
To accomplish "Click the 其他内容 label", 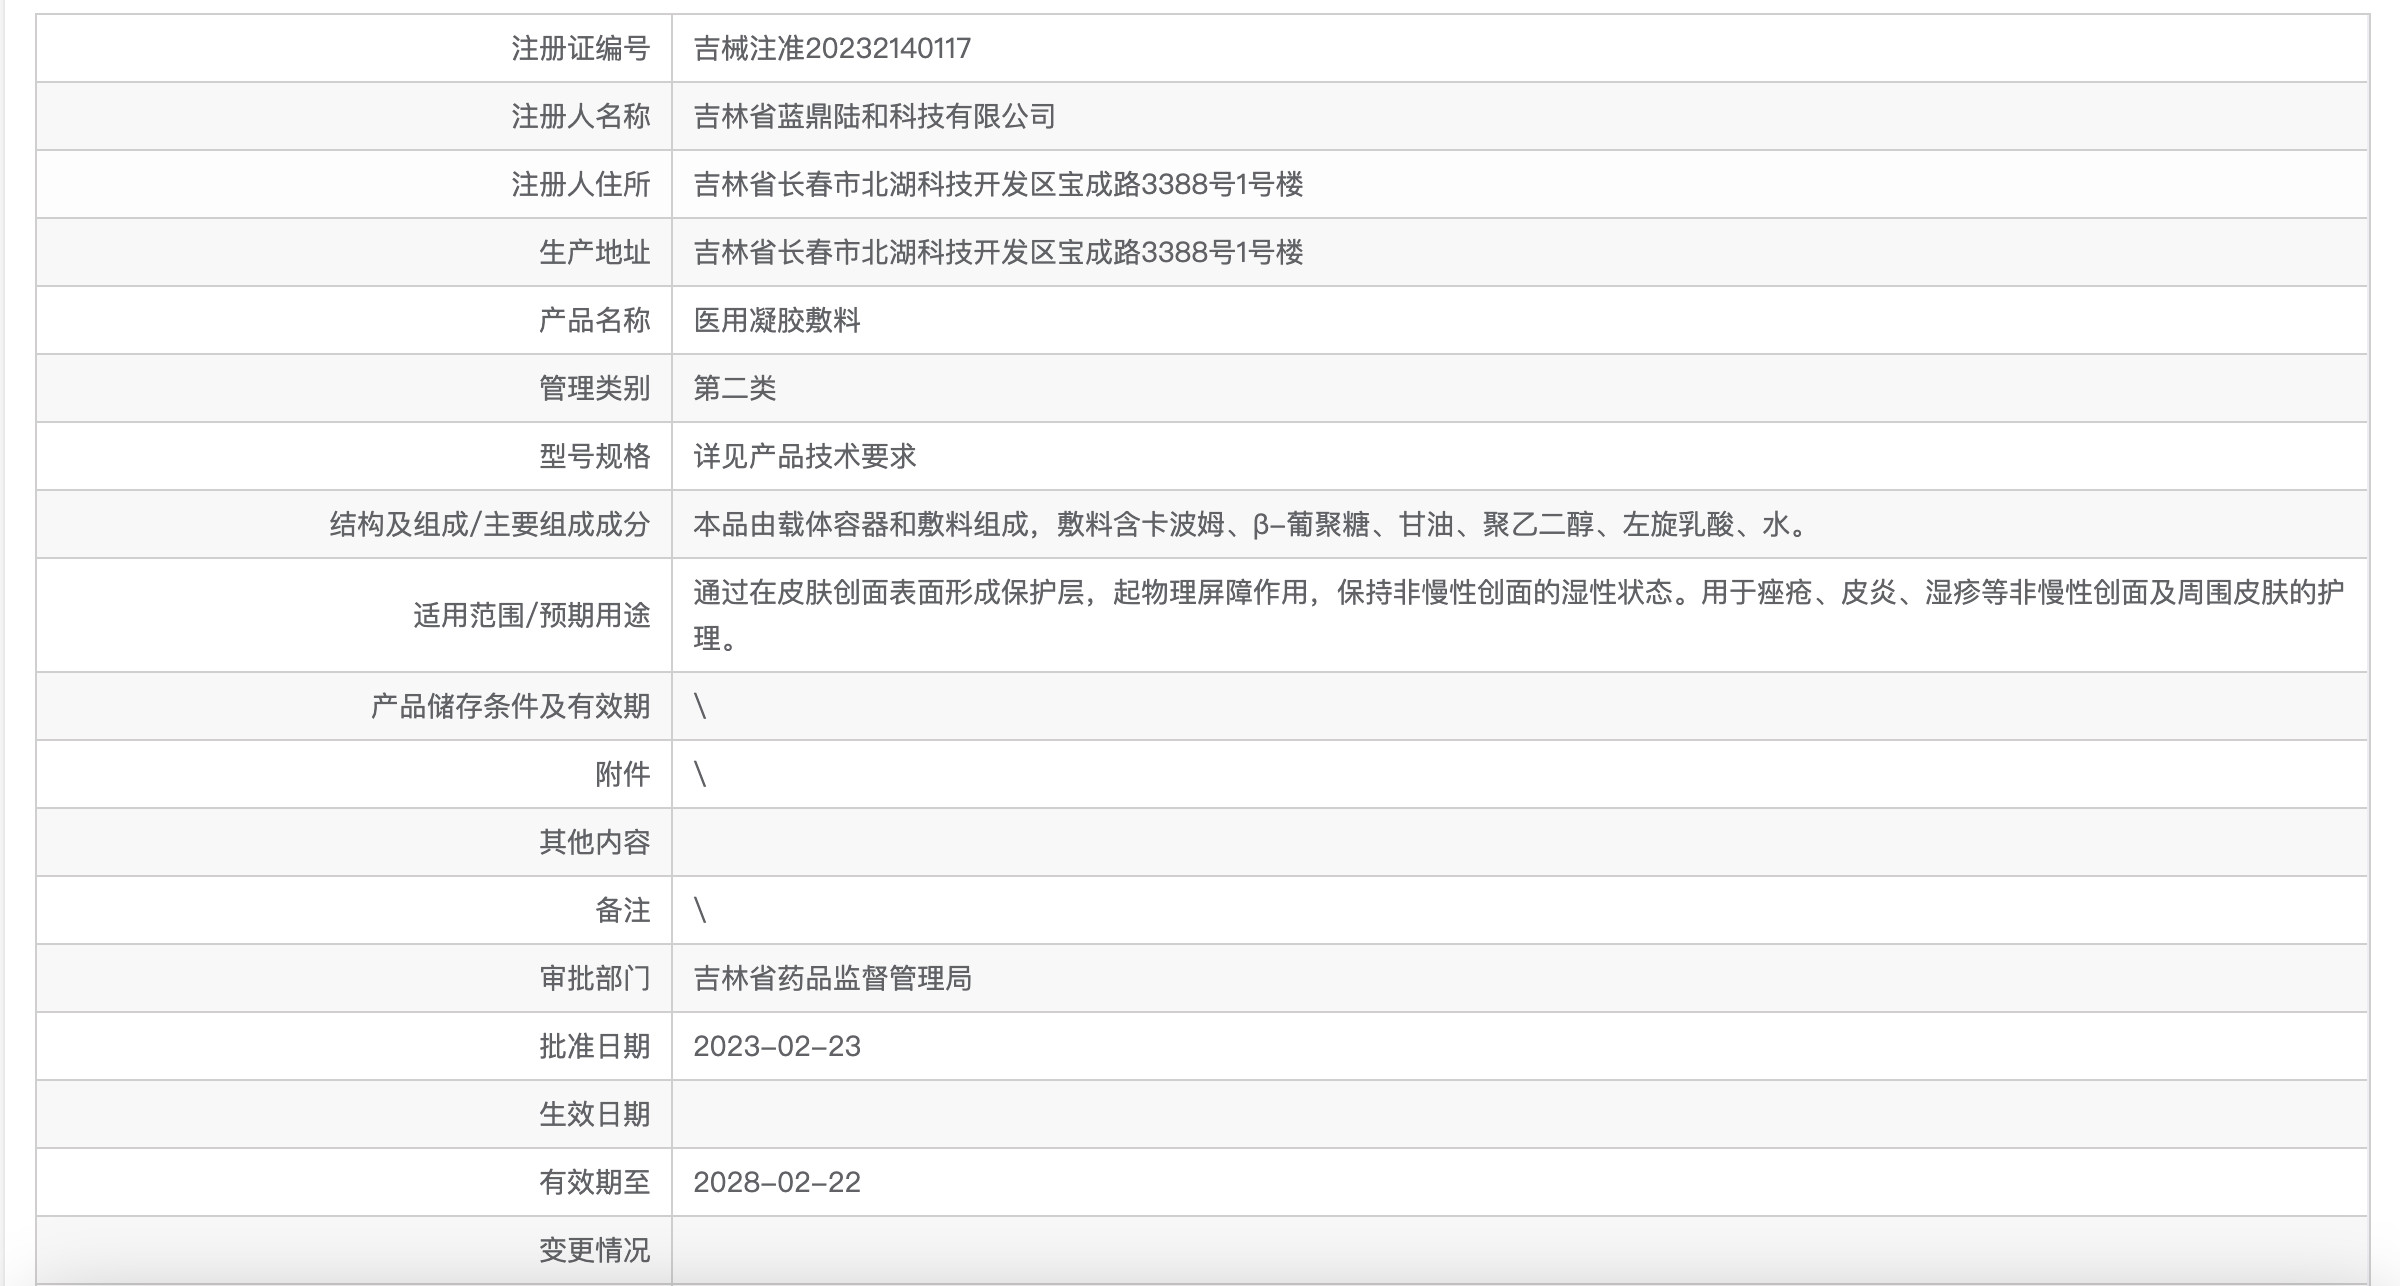I will pos(595,842).
